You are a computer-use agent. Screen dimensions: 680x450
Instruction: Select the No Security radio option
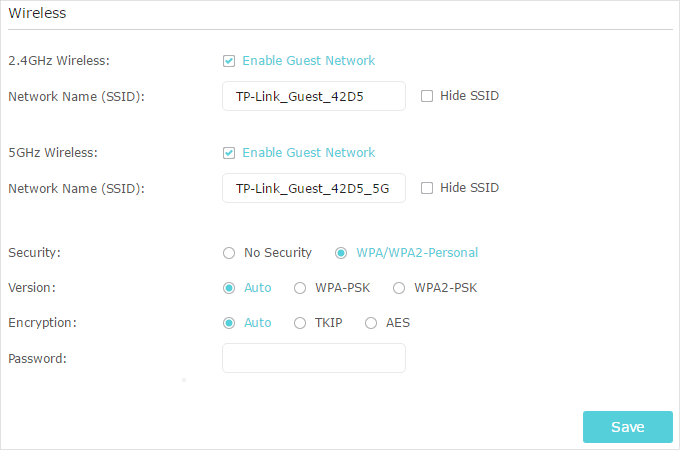click(x=229, y=253)
